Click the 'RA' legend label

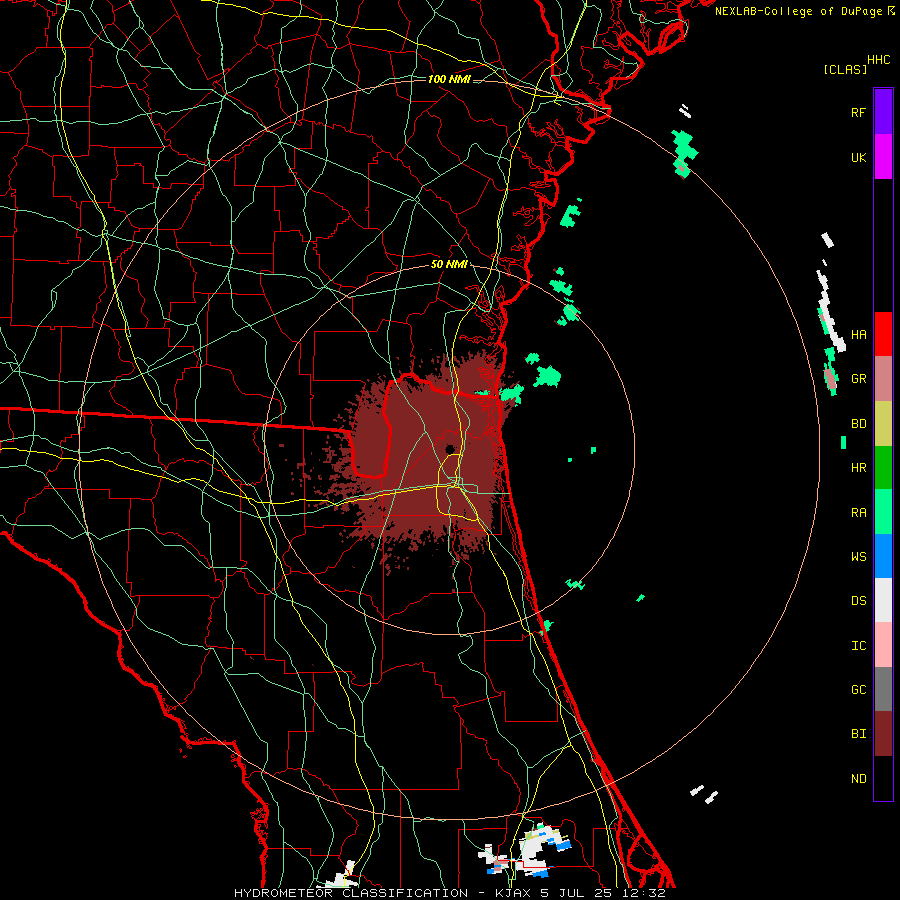tap(858, 513)
